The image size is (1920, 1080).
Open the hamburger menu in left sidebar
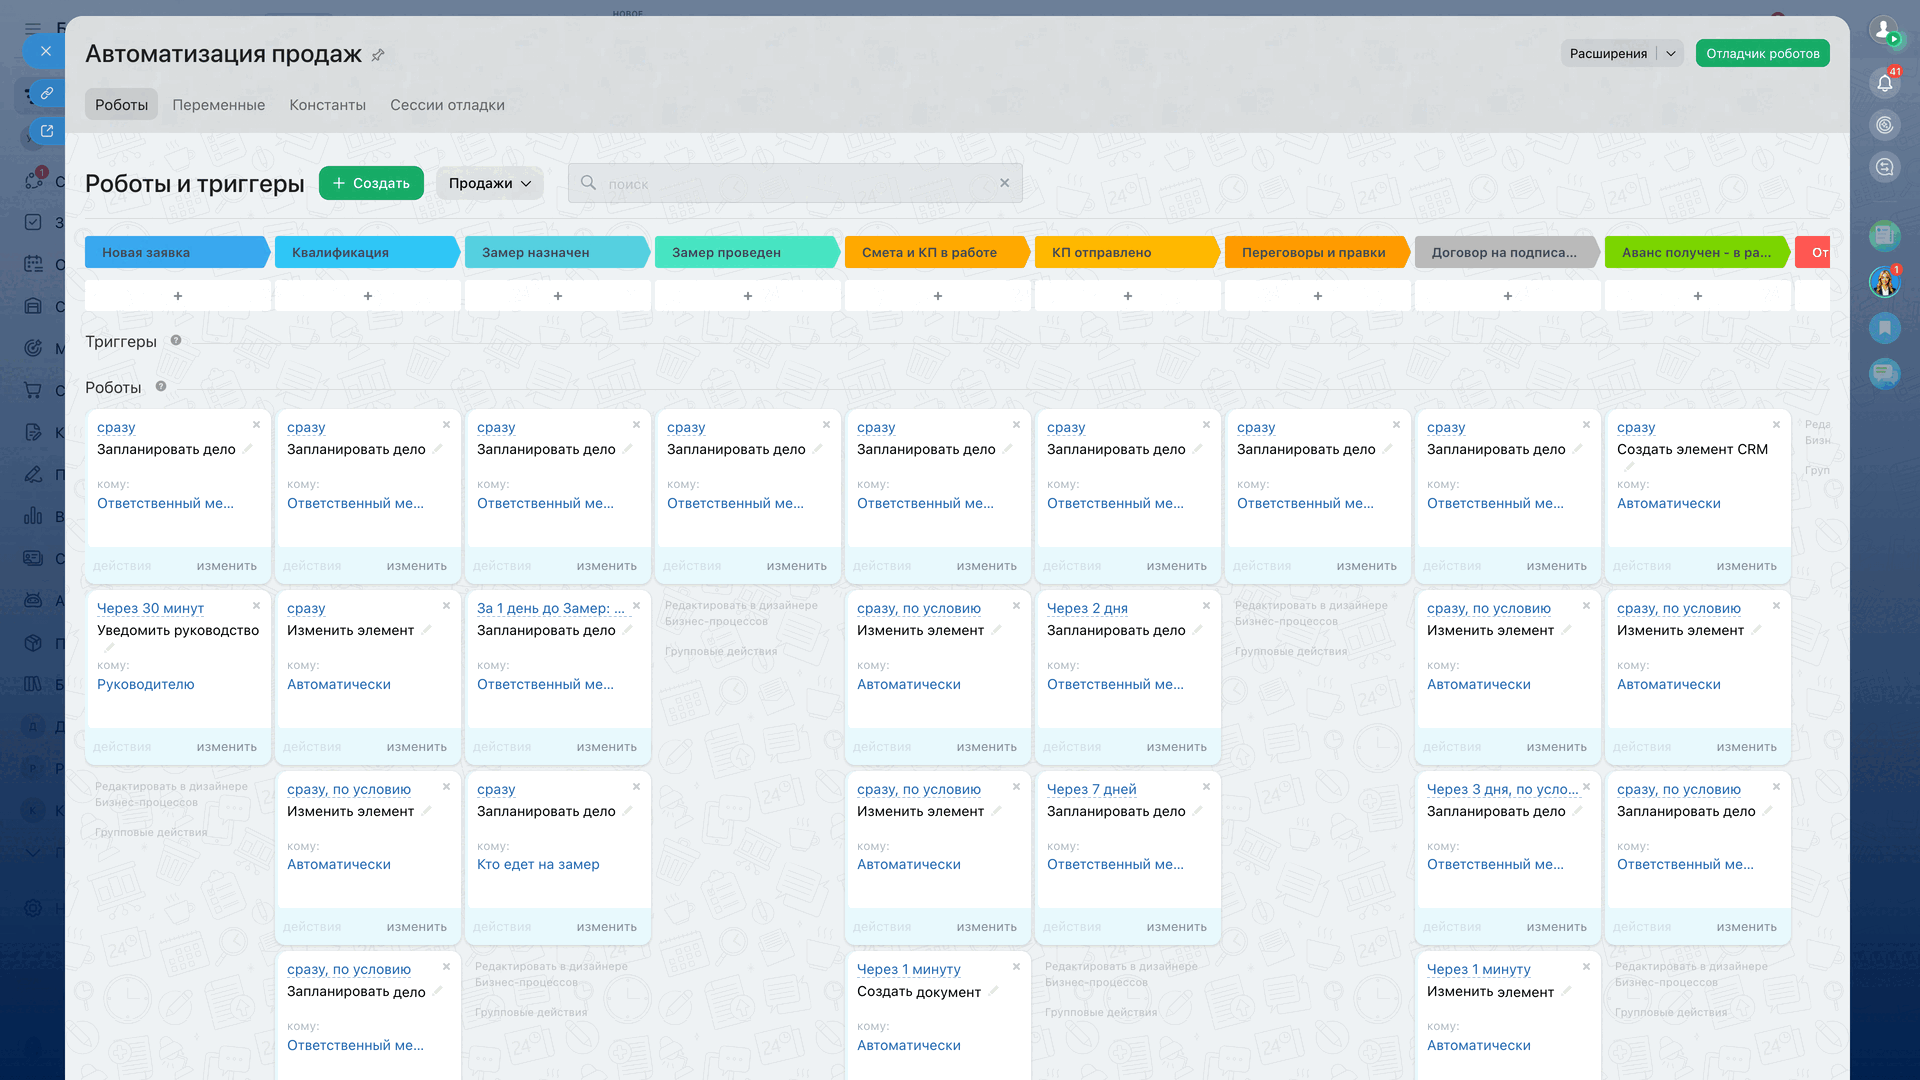33,28
